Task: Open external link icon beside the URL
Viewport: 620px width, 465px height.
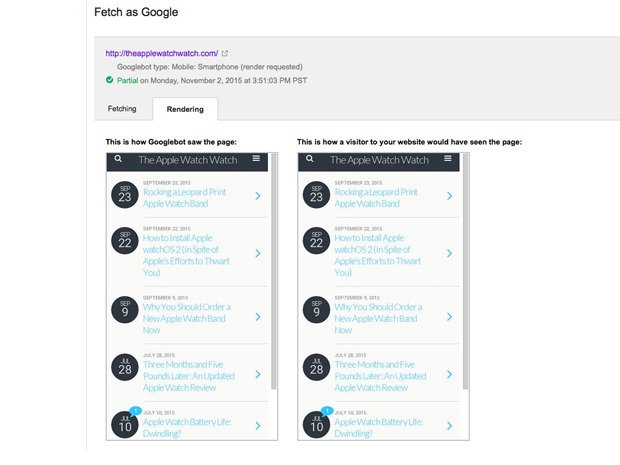Action: coord(225,53)
